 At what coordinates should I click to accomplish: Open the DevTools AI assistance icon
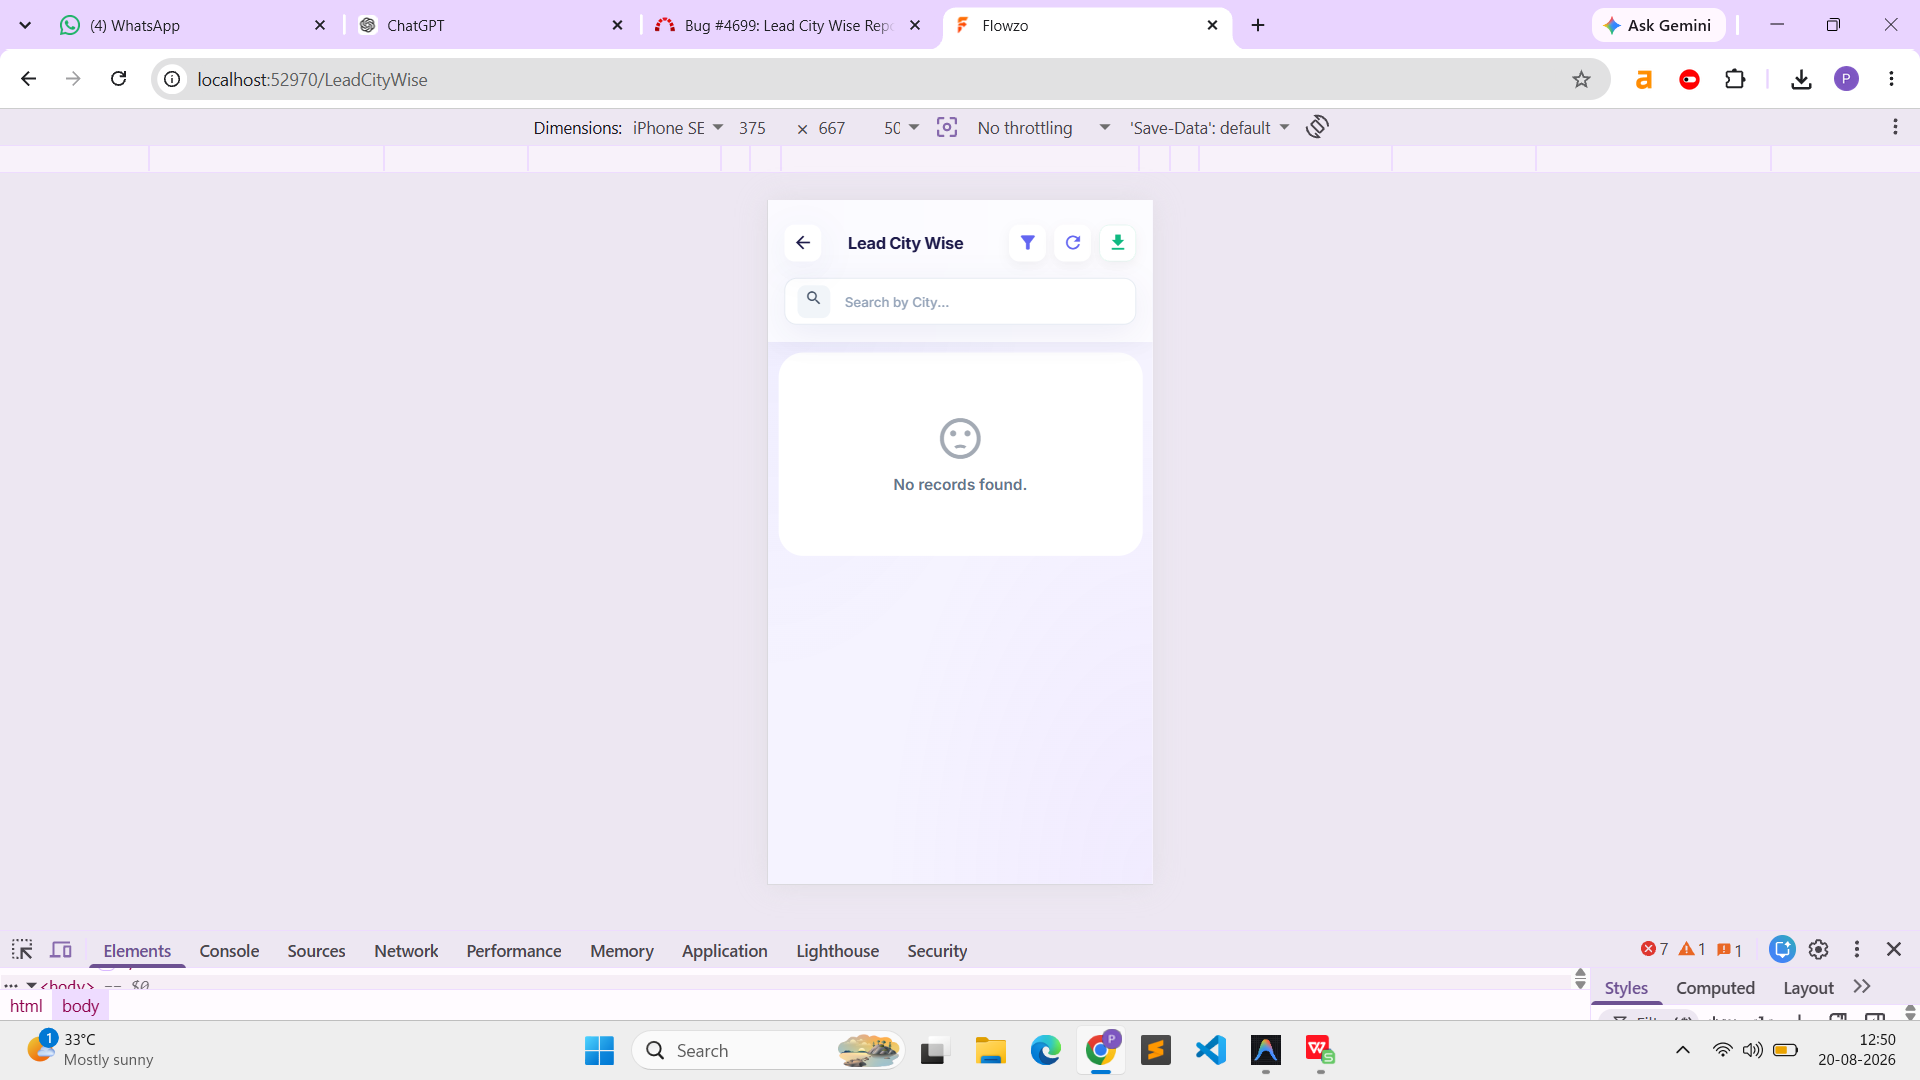[1782, 949]
